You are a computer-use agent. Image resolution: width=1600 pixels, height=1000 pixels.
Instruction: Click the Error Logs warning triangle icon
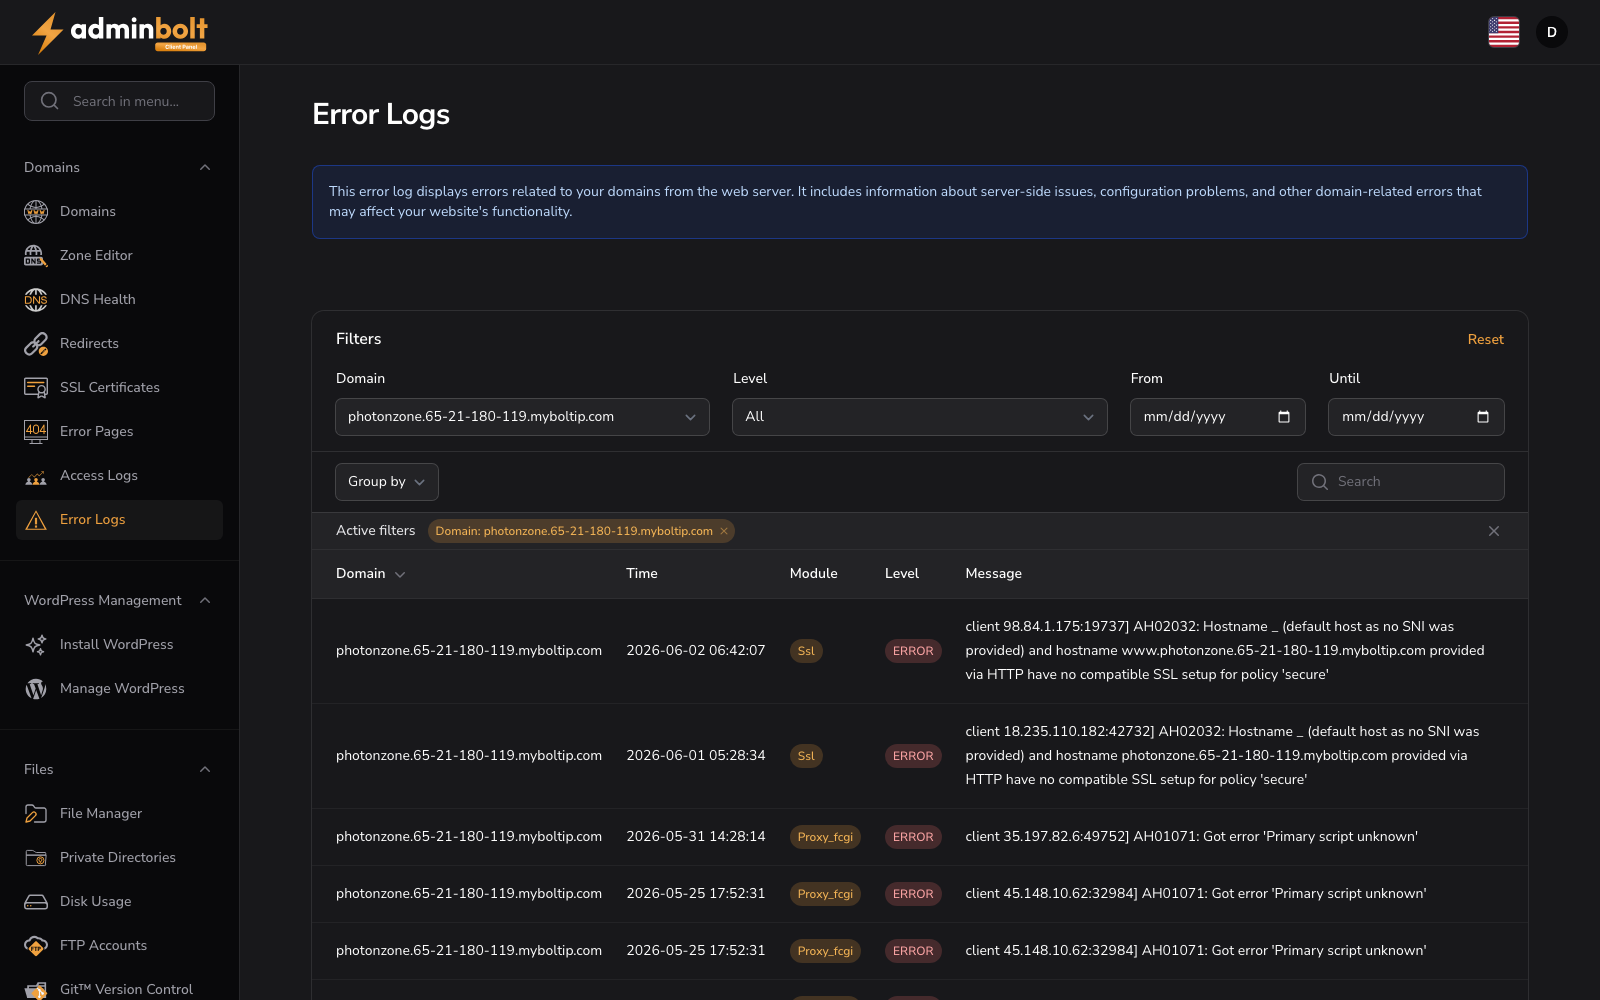point(36,520)
